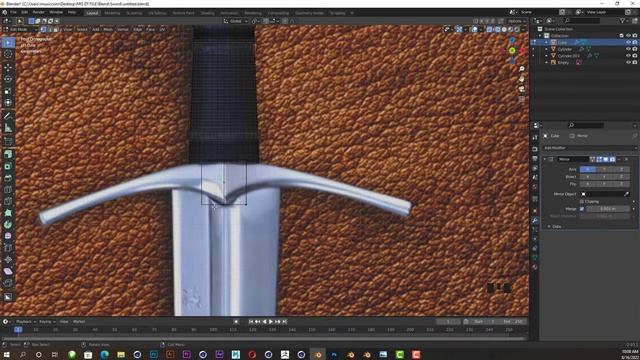The height and width of the screenshot is (360, 640).
Task: Hide the Empty object in viewport
Action: point(628,62)
